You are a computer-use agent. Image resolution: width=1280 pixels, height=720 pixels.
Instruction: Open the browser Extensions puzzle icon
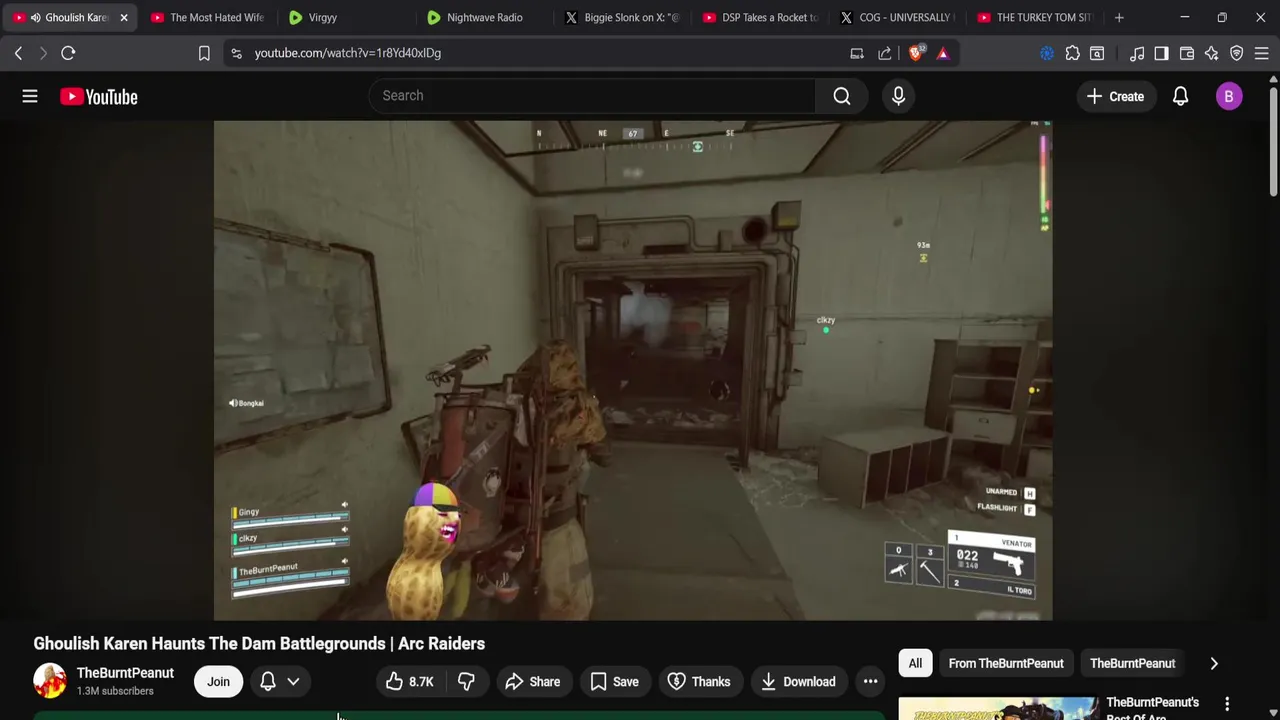1072,53
